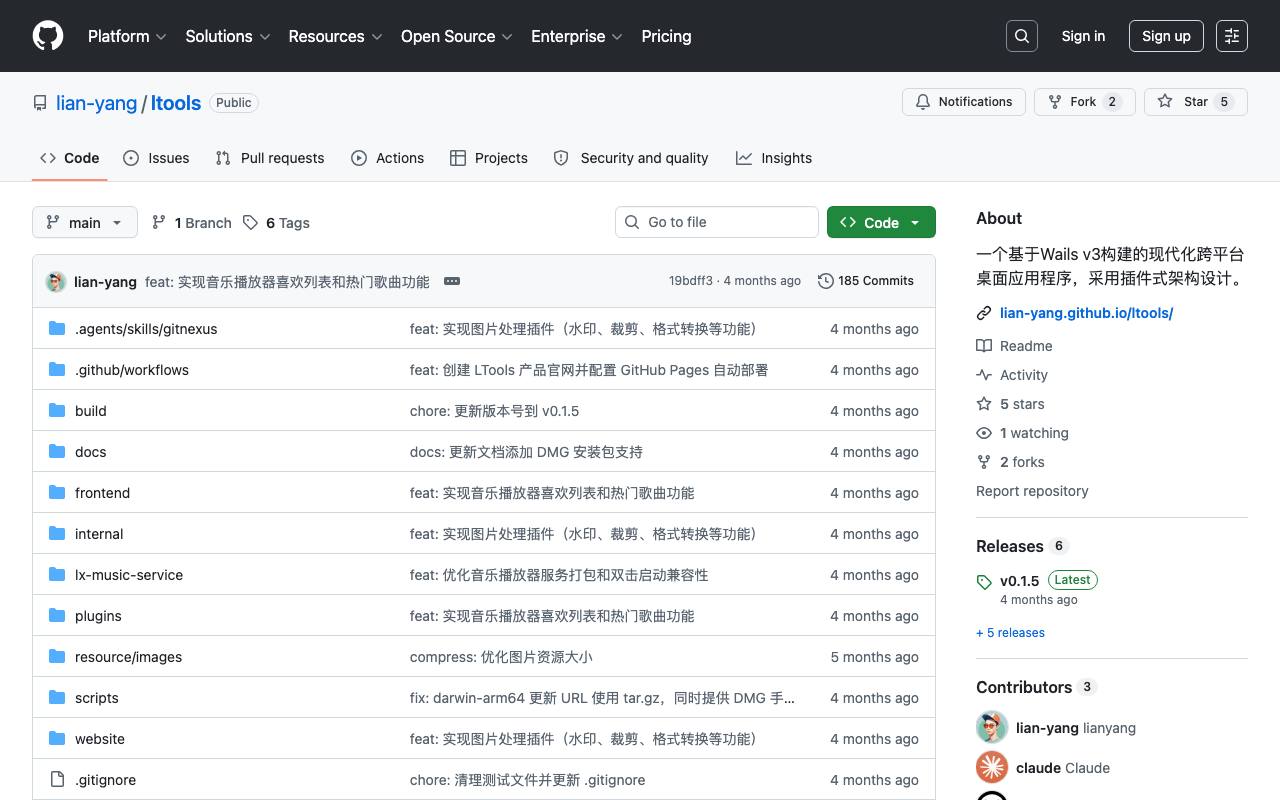Click the tag icon beside v0.1.5 release
This screenshot has width=1280, height=800.
[984, 581]
